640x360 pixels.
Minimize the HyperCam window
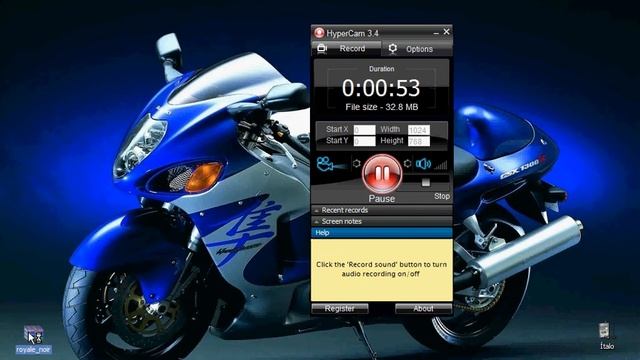tap(436, 32)
